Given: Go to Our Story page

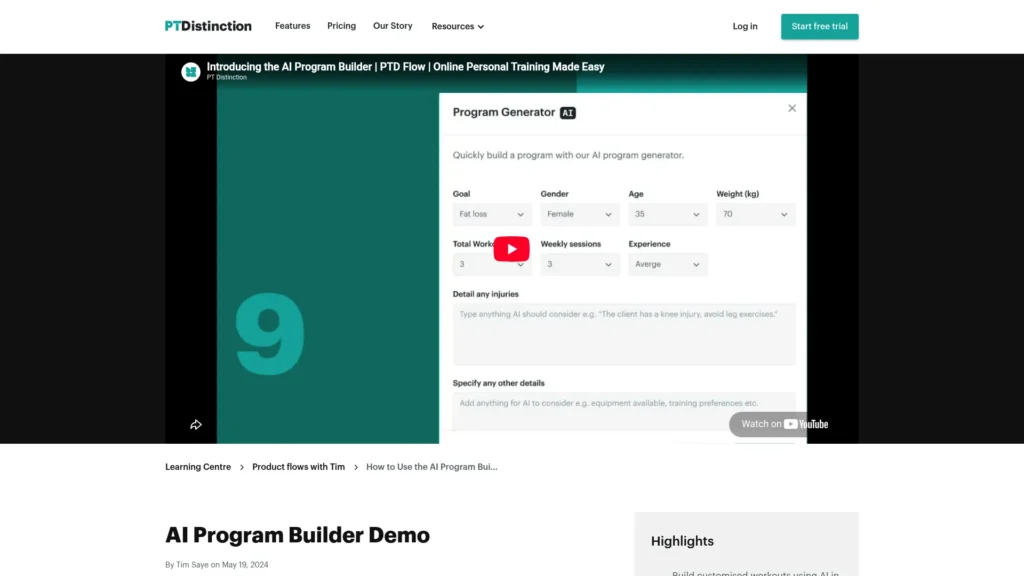Looking at the screenshot, I should 392,26.
